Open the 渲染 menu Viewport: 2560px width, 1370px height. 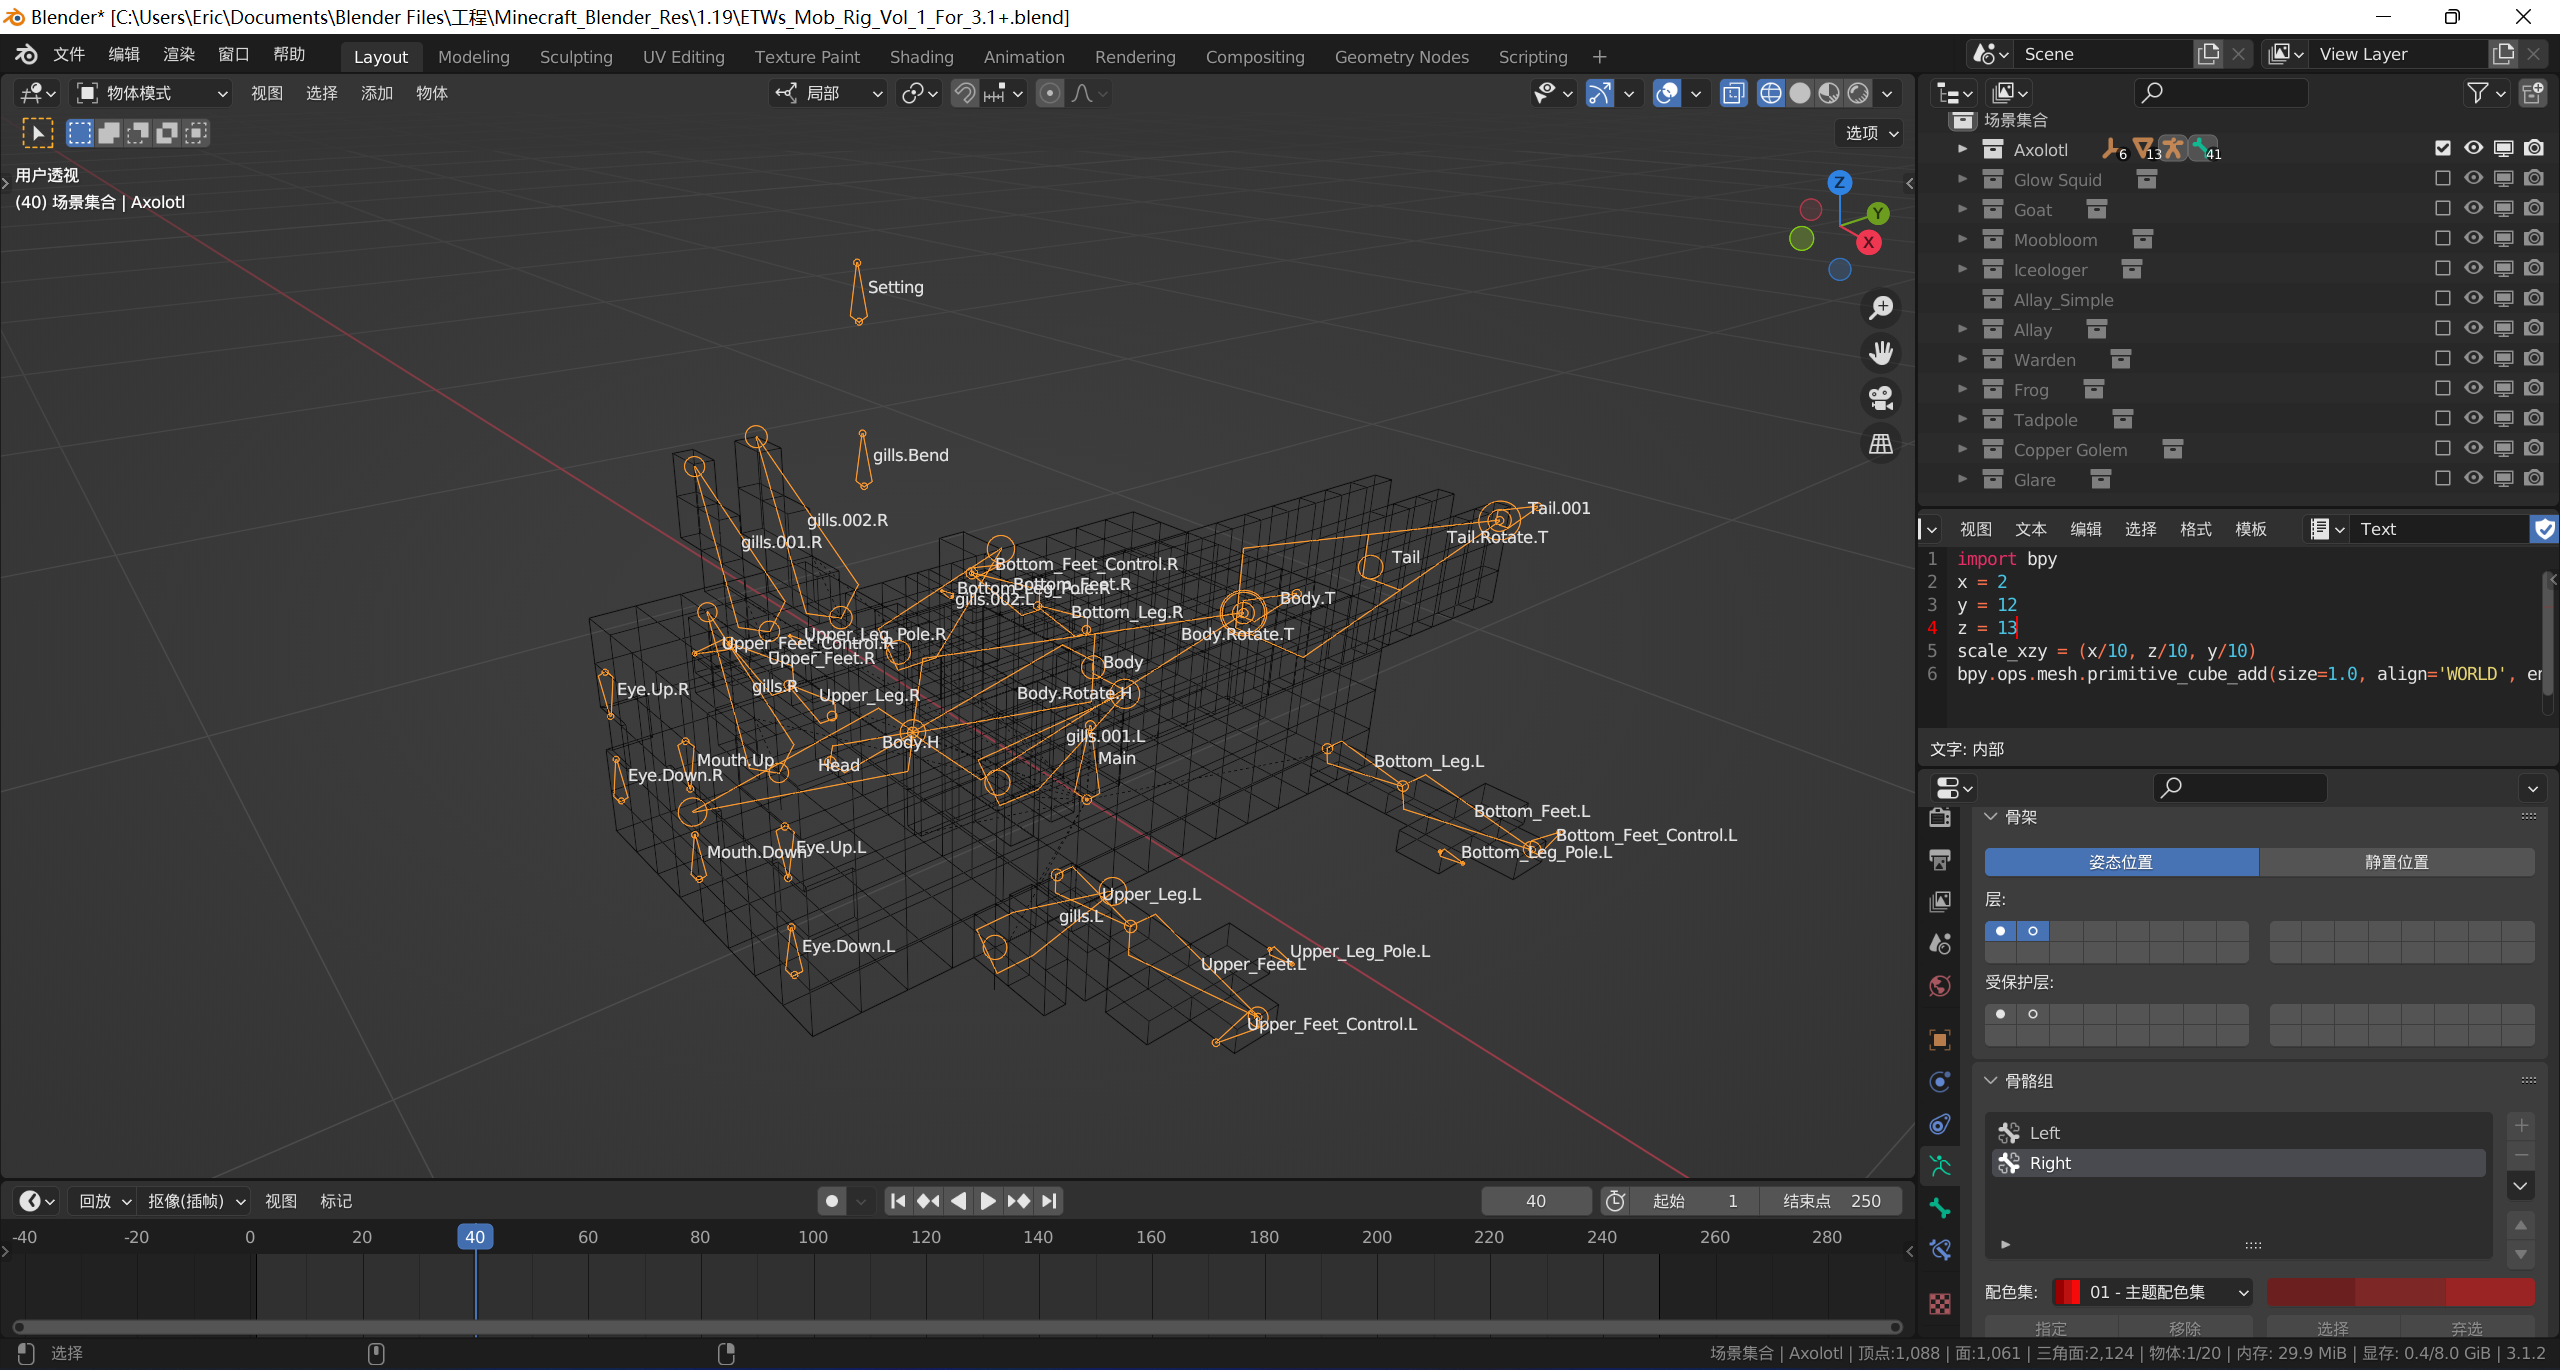179,54
